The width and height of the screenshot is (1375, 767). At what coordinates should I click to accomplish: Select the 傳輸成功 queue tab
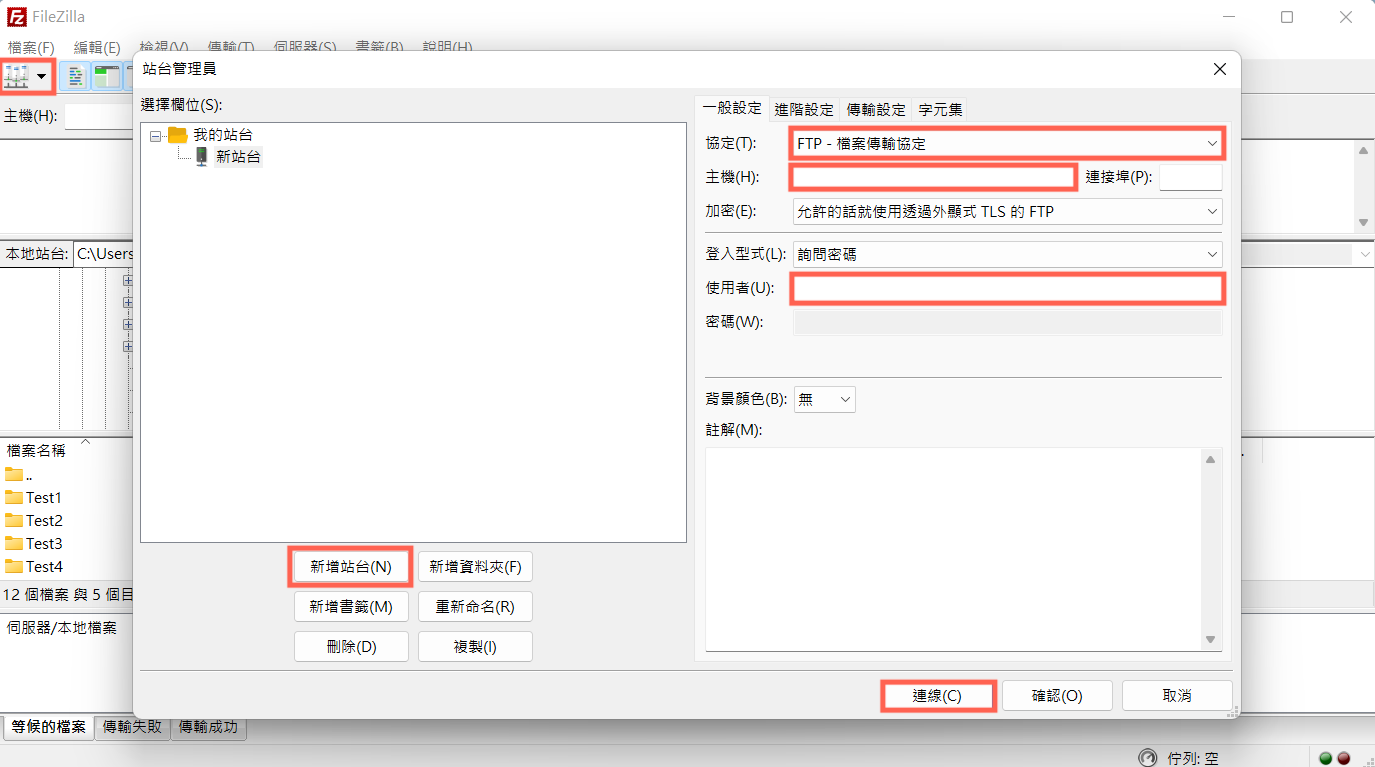[x=209, y=728]
